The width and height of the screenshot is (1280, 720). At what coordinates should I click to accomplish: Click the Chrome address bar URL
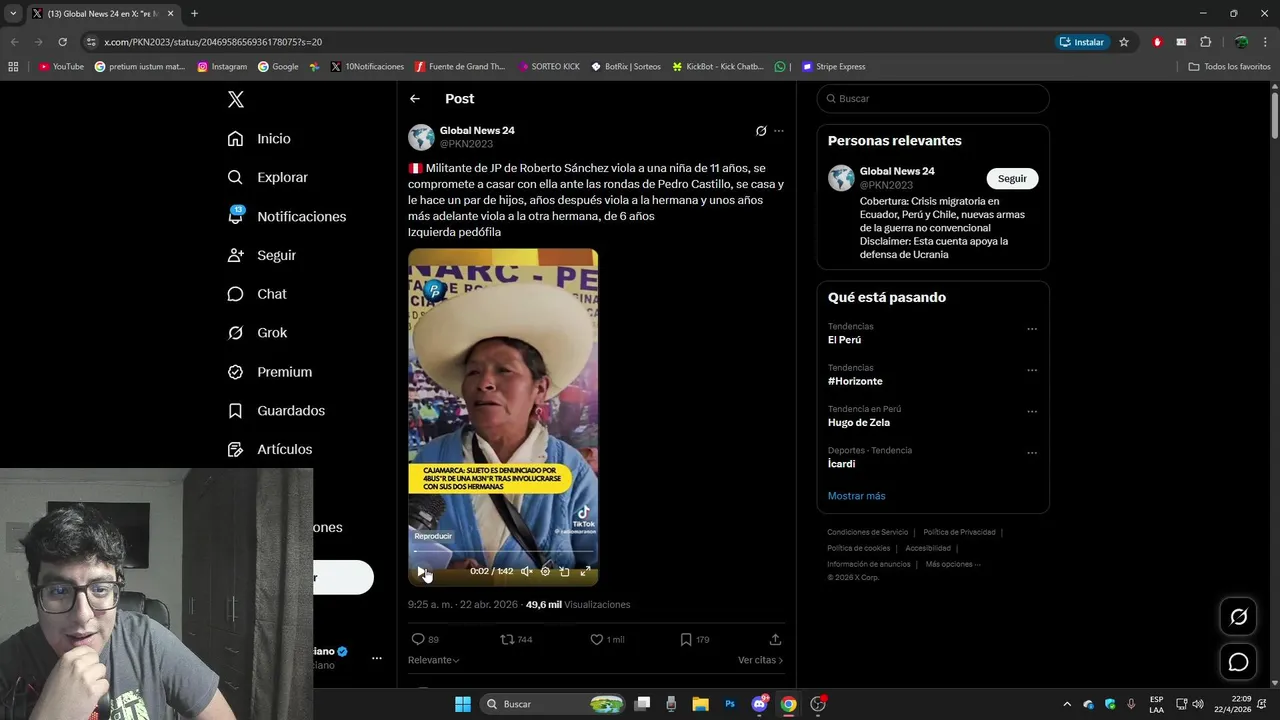pos(213,42)
